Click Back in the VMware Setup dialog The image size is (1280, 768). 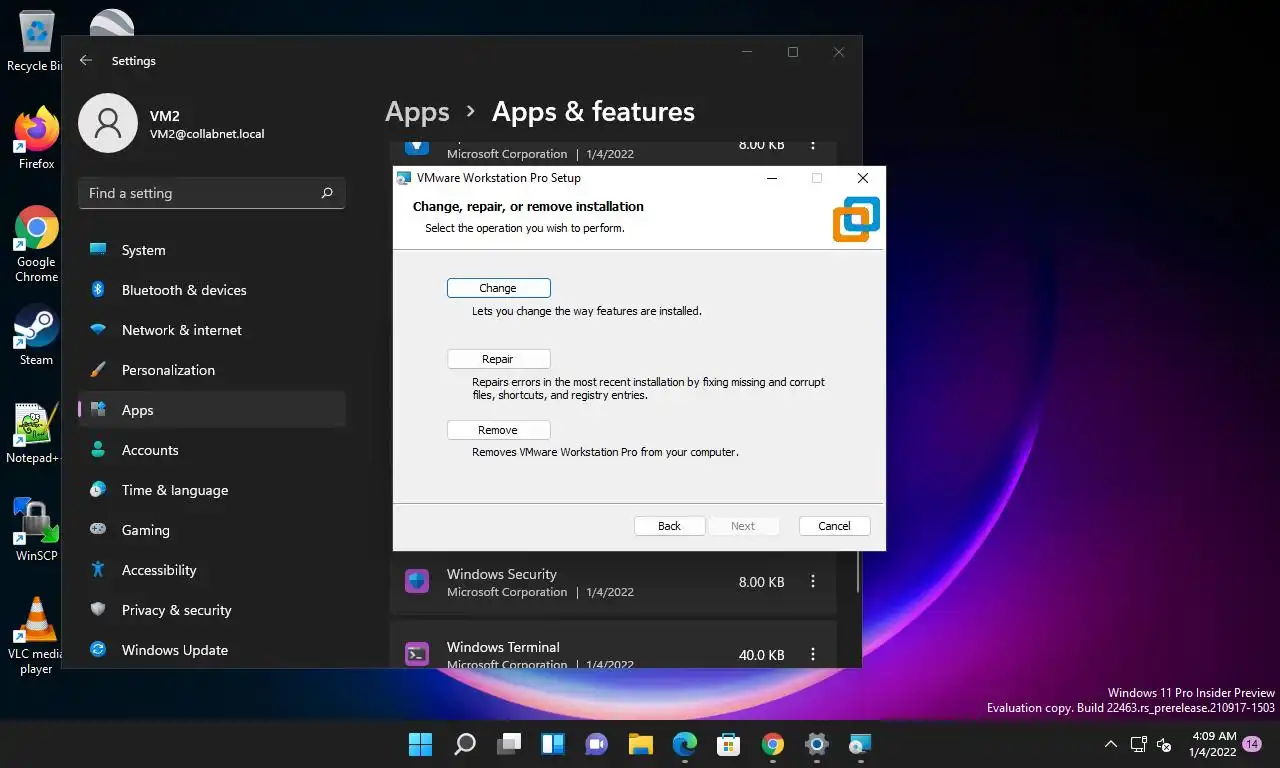tap(669, 526)
